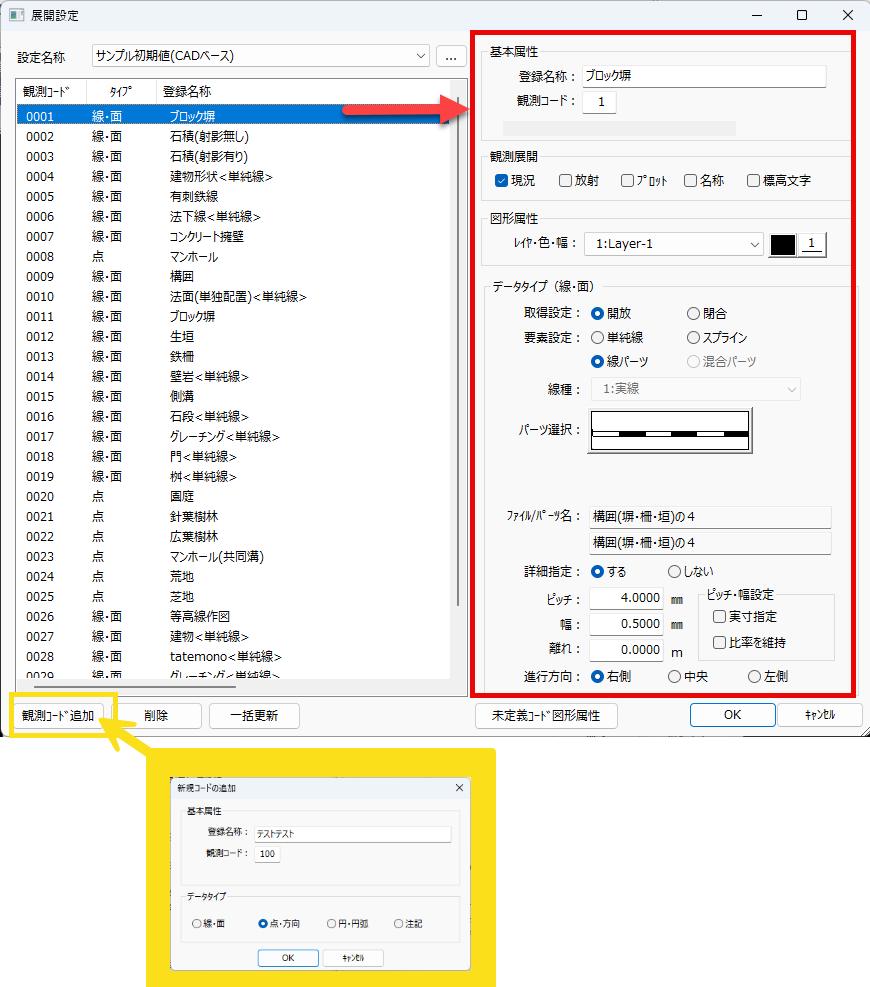The image size is (870, 987).
Task: Click the ピッチ value input field
Action: tap(626, 598)
